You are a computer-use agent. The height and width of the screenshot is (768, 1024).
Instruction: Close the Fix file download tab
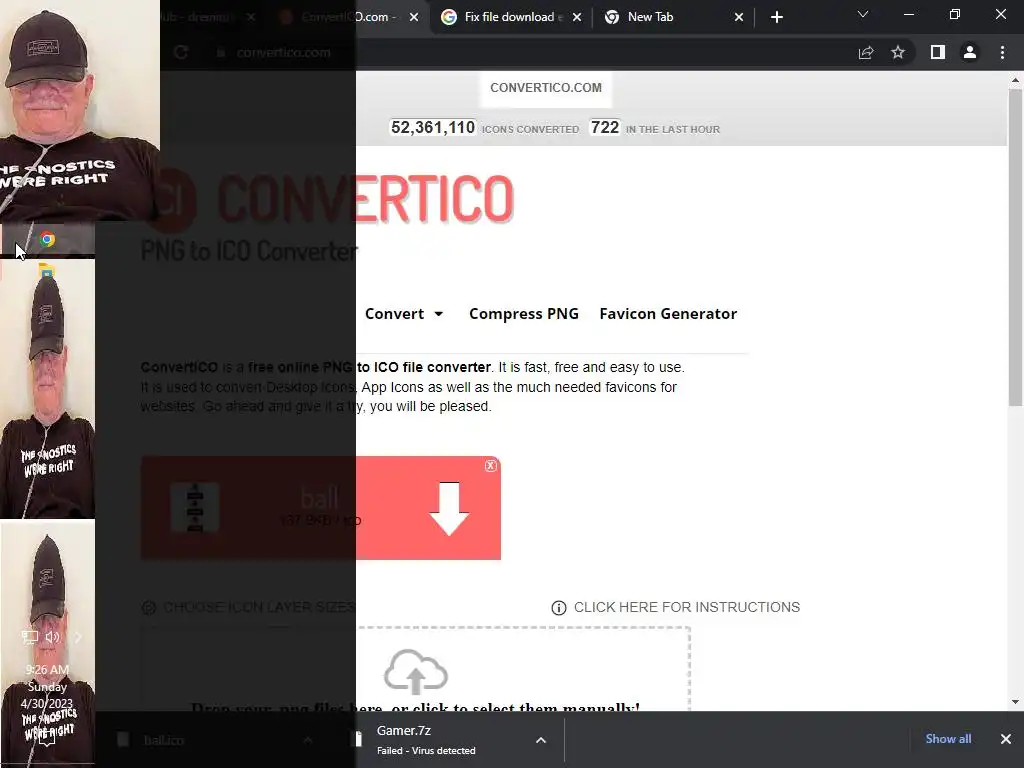(577, 18)
